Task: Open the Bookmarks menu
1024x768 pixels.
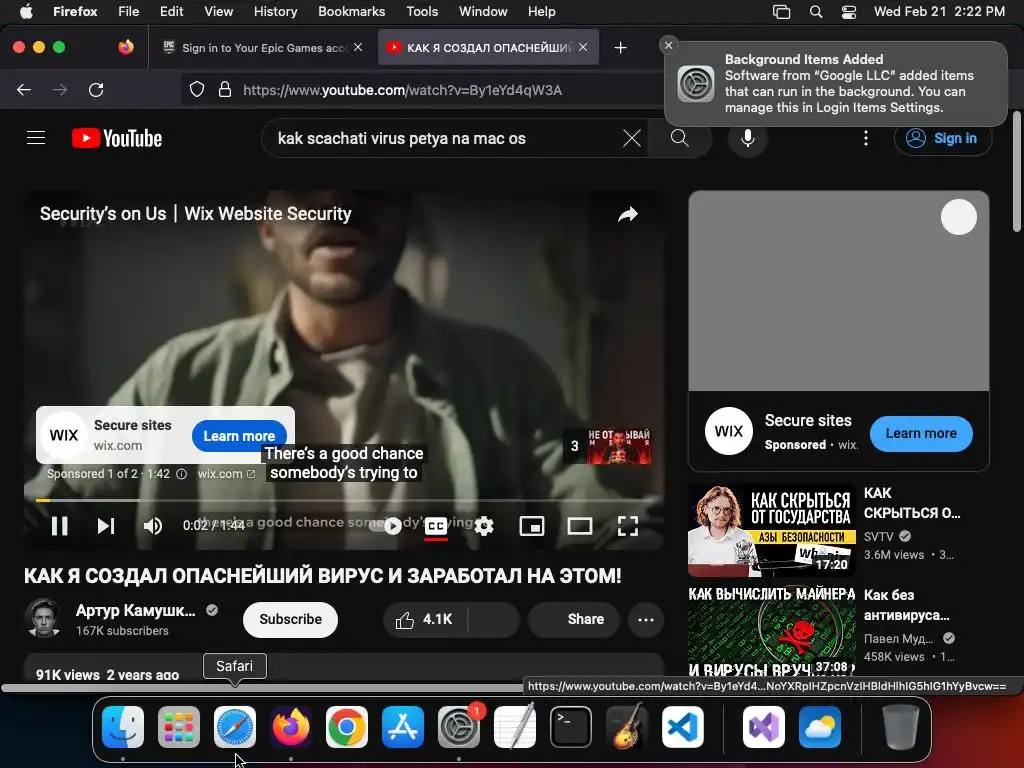Action: pos(351,11)
